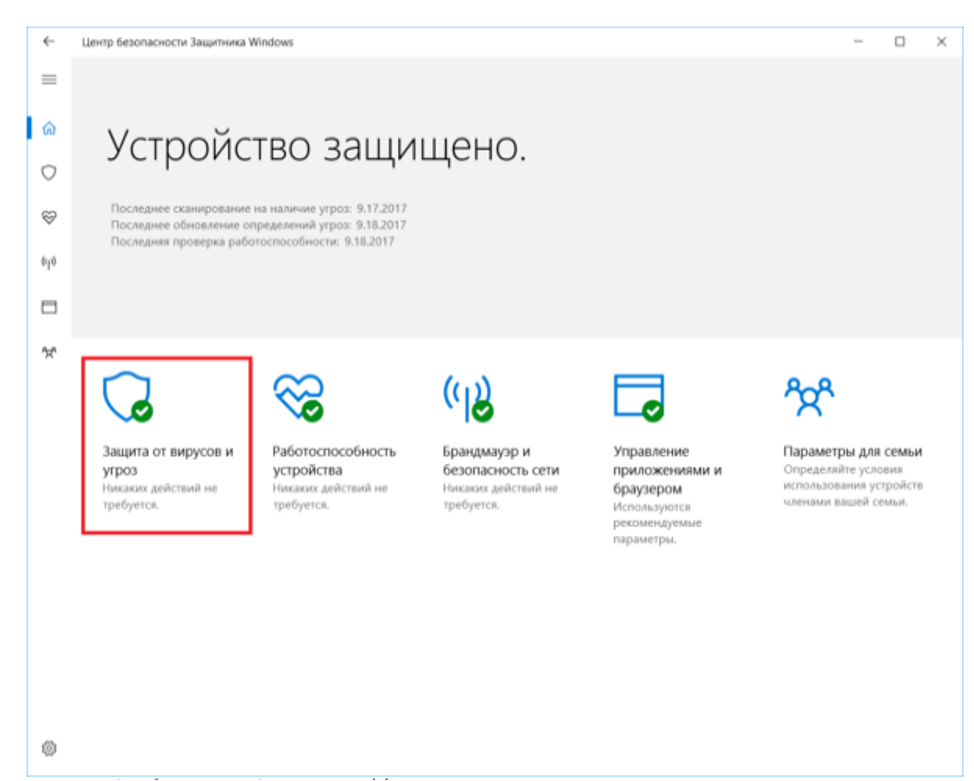
Task: Open device health via sidebar heart icon
Action: pyautogui.click(x=49, y=217)
